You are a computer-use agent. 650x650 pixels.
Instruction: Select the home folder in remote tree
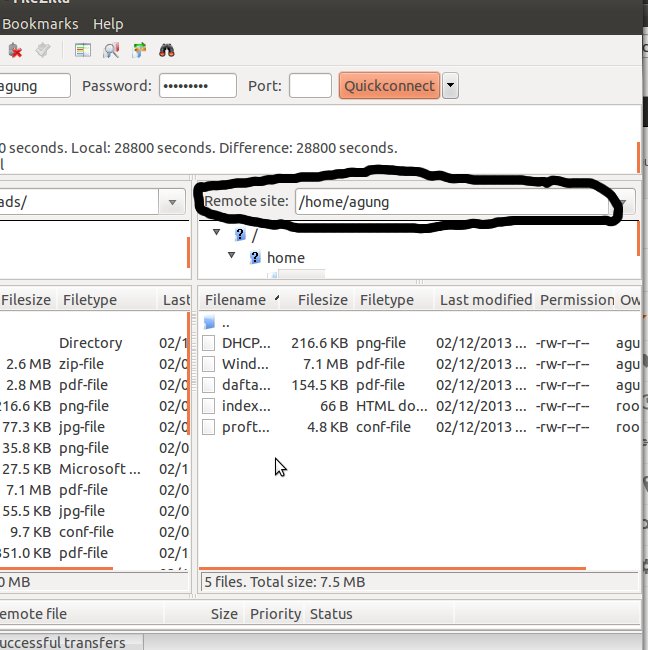[x=286, y=258]
